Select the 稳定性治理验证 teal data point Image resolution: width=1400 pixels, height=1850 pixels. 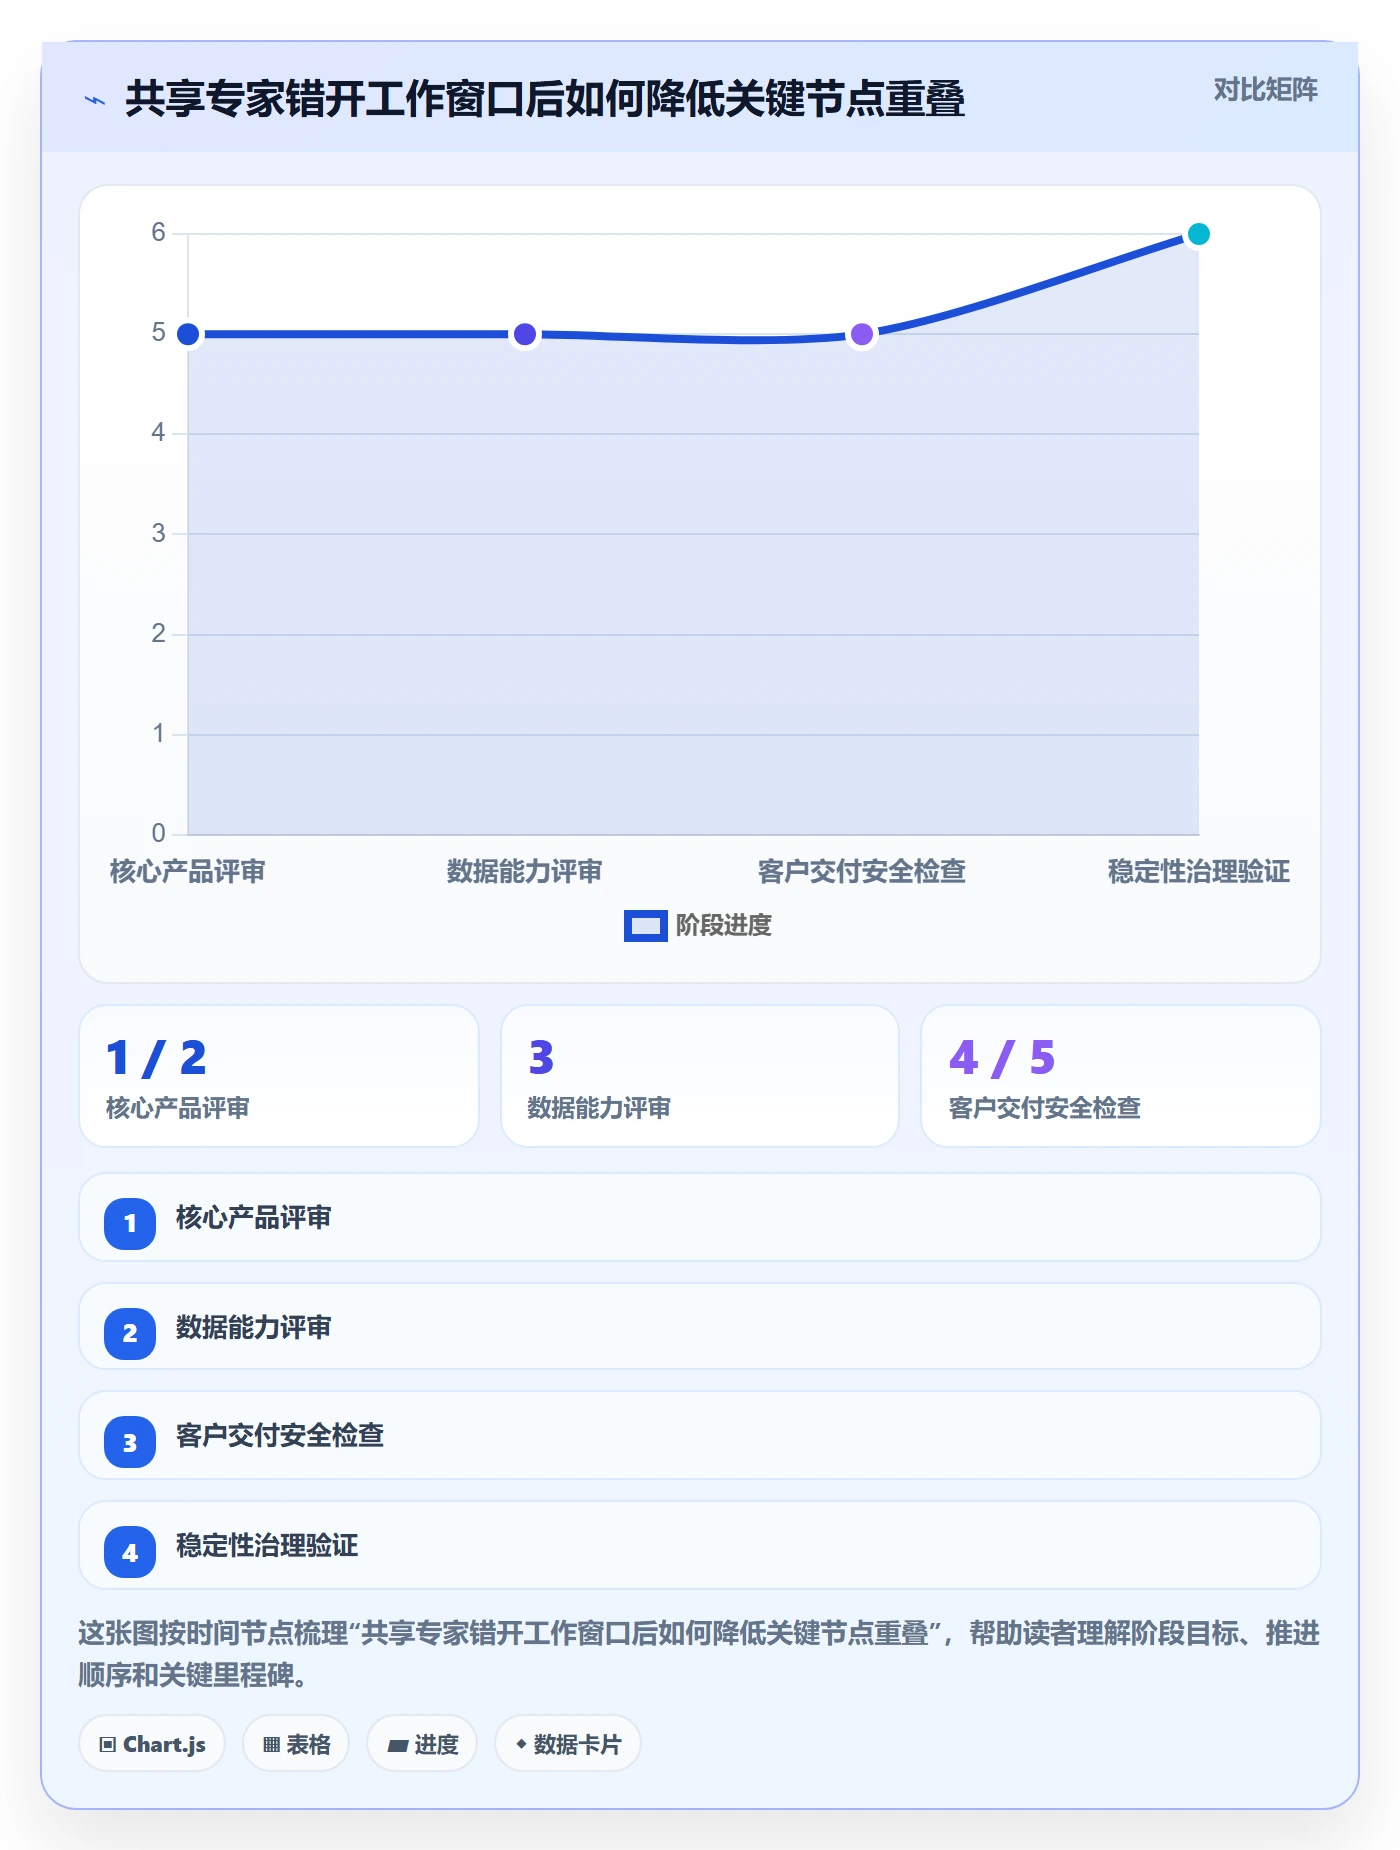point(1198,234)
